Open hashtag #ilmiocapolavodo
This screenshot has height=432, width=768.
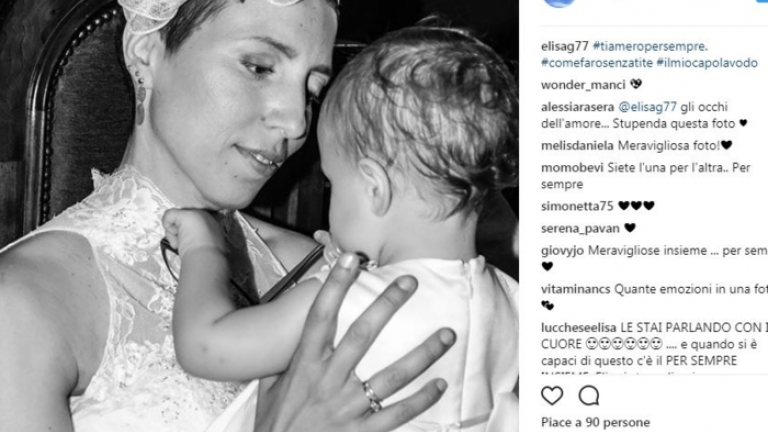coord(707,63)
